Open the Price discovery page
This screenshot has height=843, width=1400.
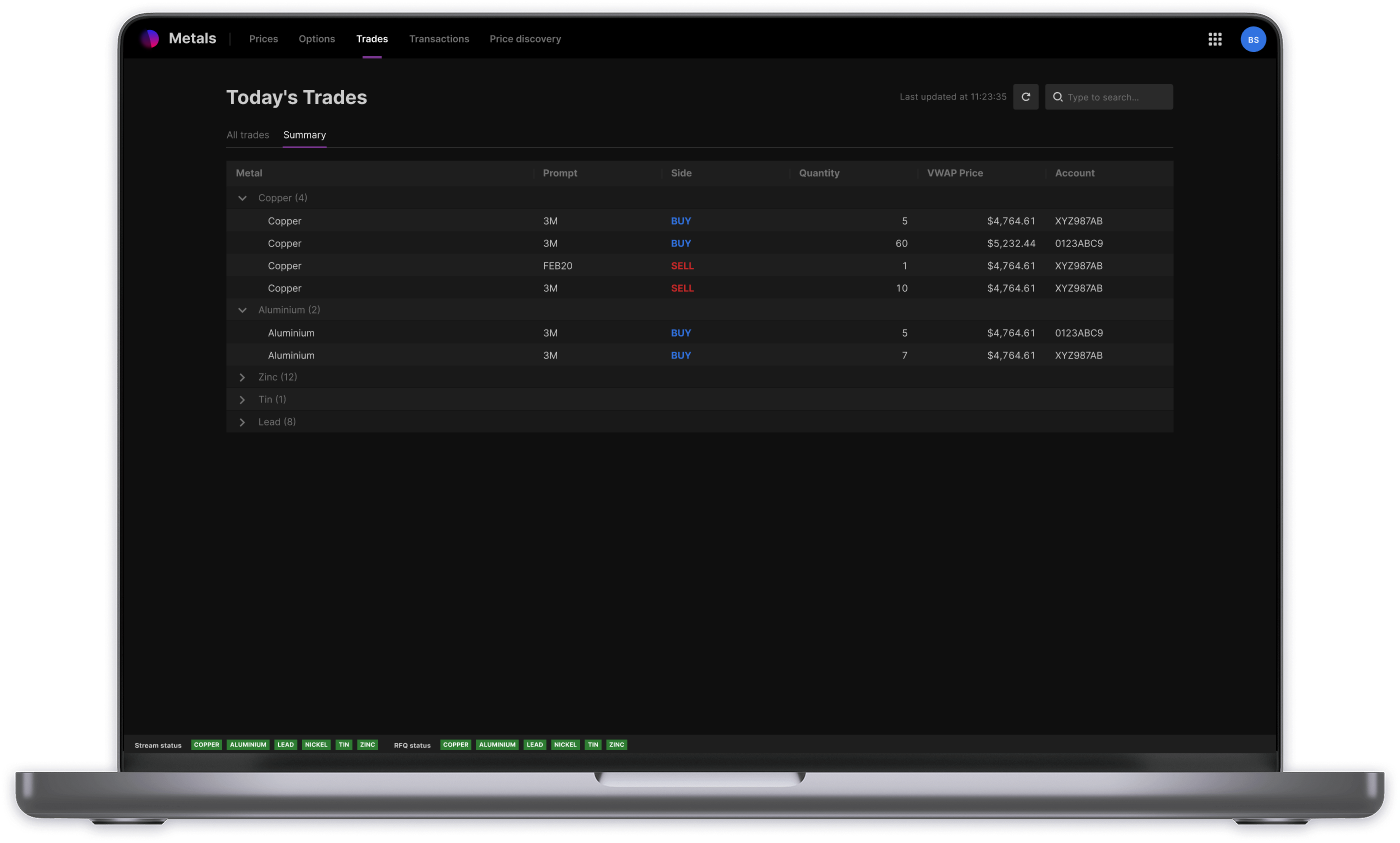[525, 39]
